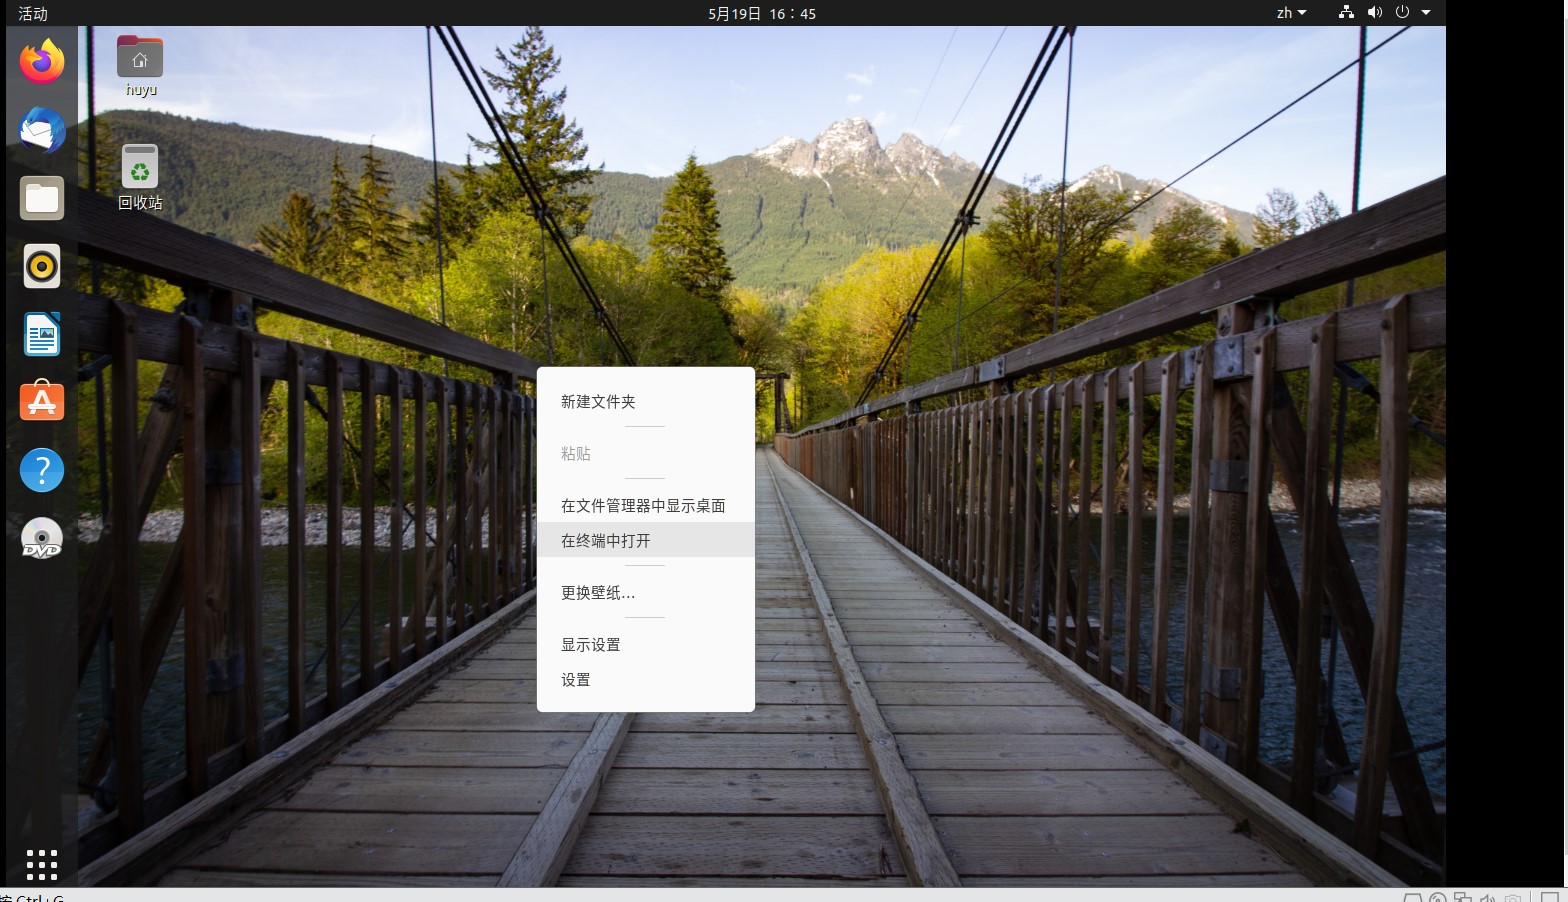Open Ubuntu Software store from the dock

[x=42, y=401]
